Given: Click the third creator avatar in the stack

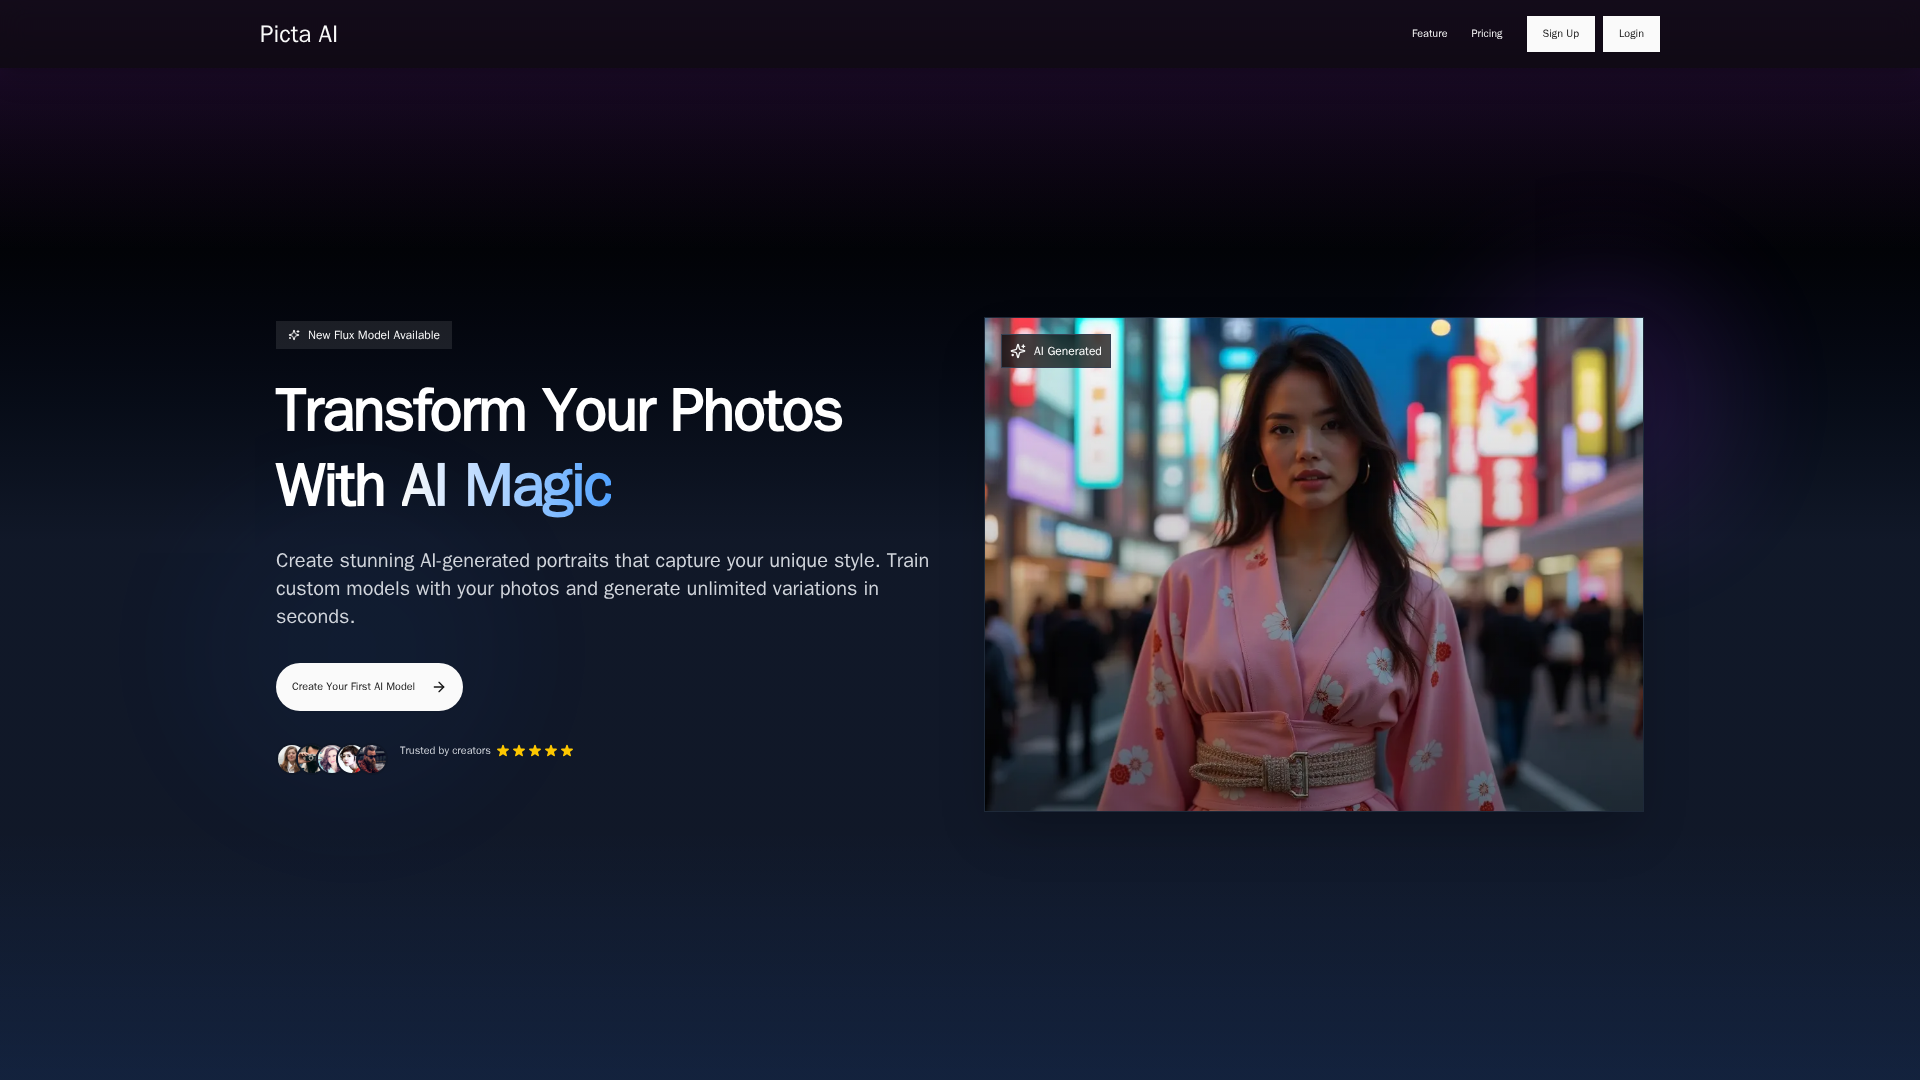Looking at the screenshot, I should click(x=330, y=759).
